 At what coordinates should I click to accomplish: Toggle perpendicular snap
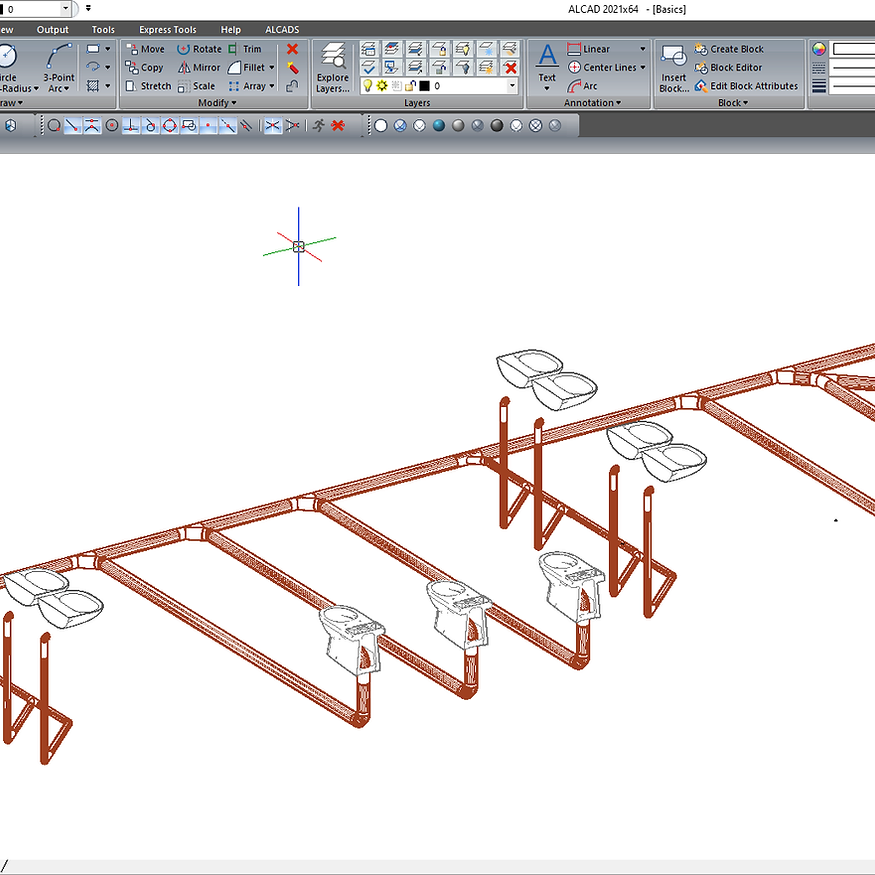(x=131, y=126)
